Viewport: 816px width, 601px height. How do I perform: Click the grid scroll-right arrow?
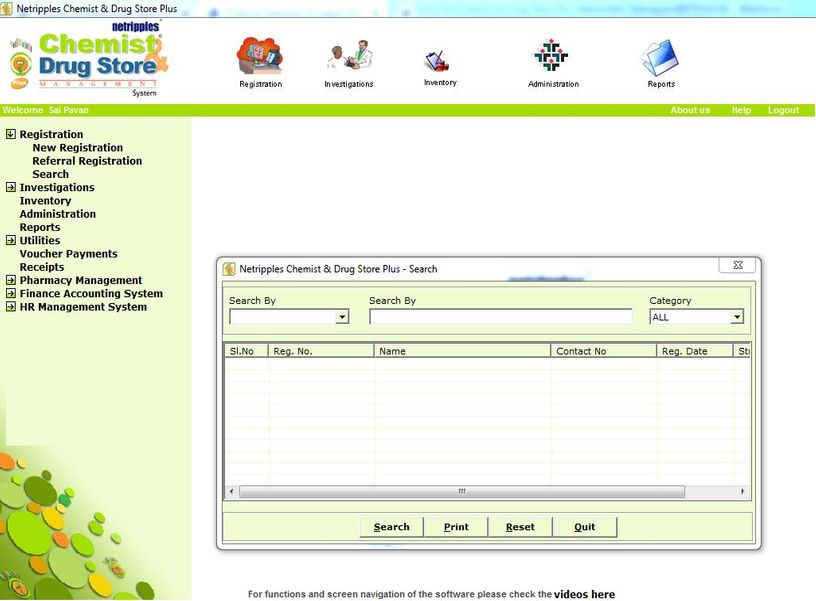[742, 492]
